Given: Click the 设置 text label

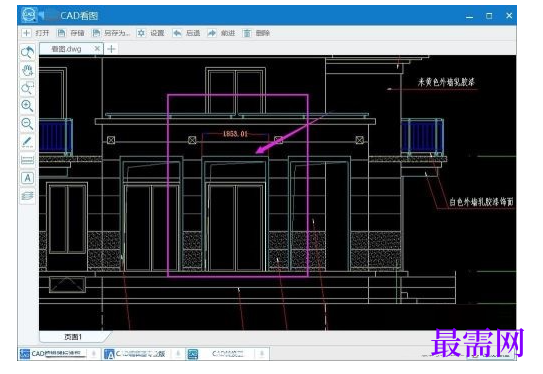Looking at the screenshot, I should coord(157,33).
